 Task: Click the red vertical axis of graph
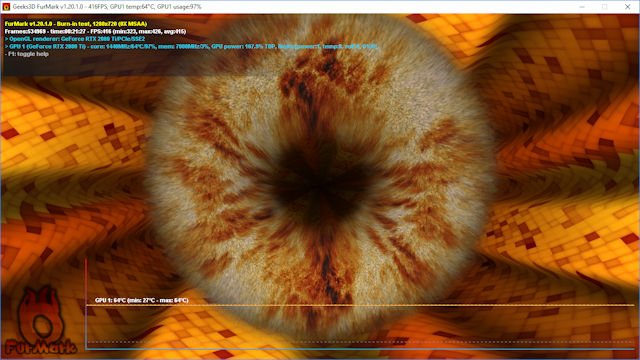click(x=86, y=302)
